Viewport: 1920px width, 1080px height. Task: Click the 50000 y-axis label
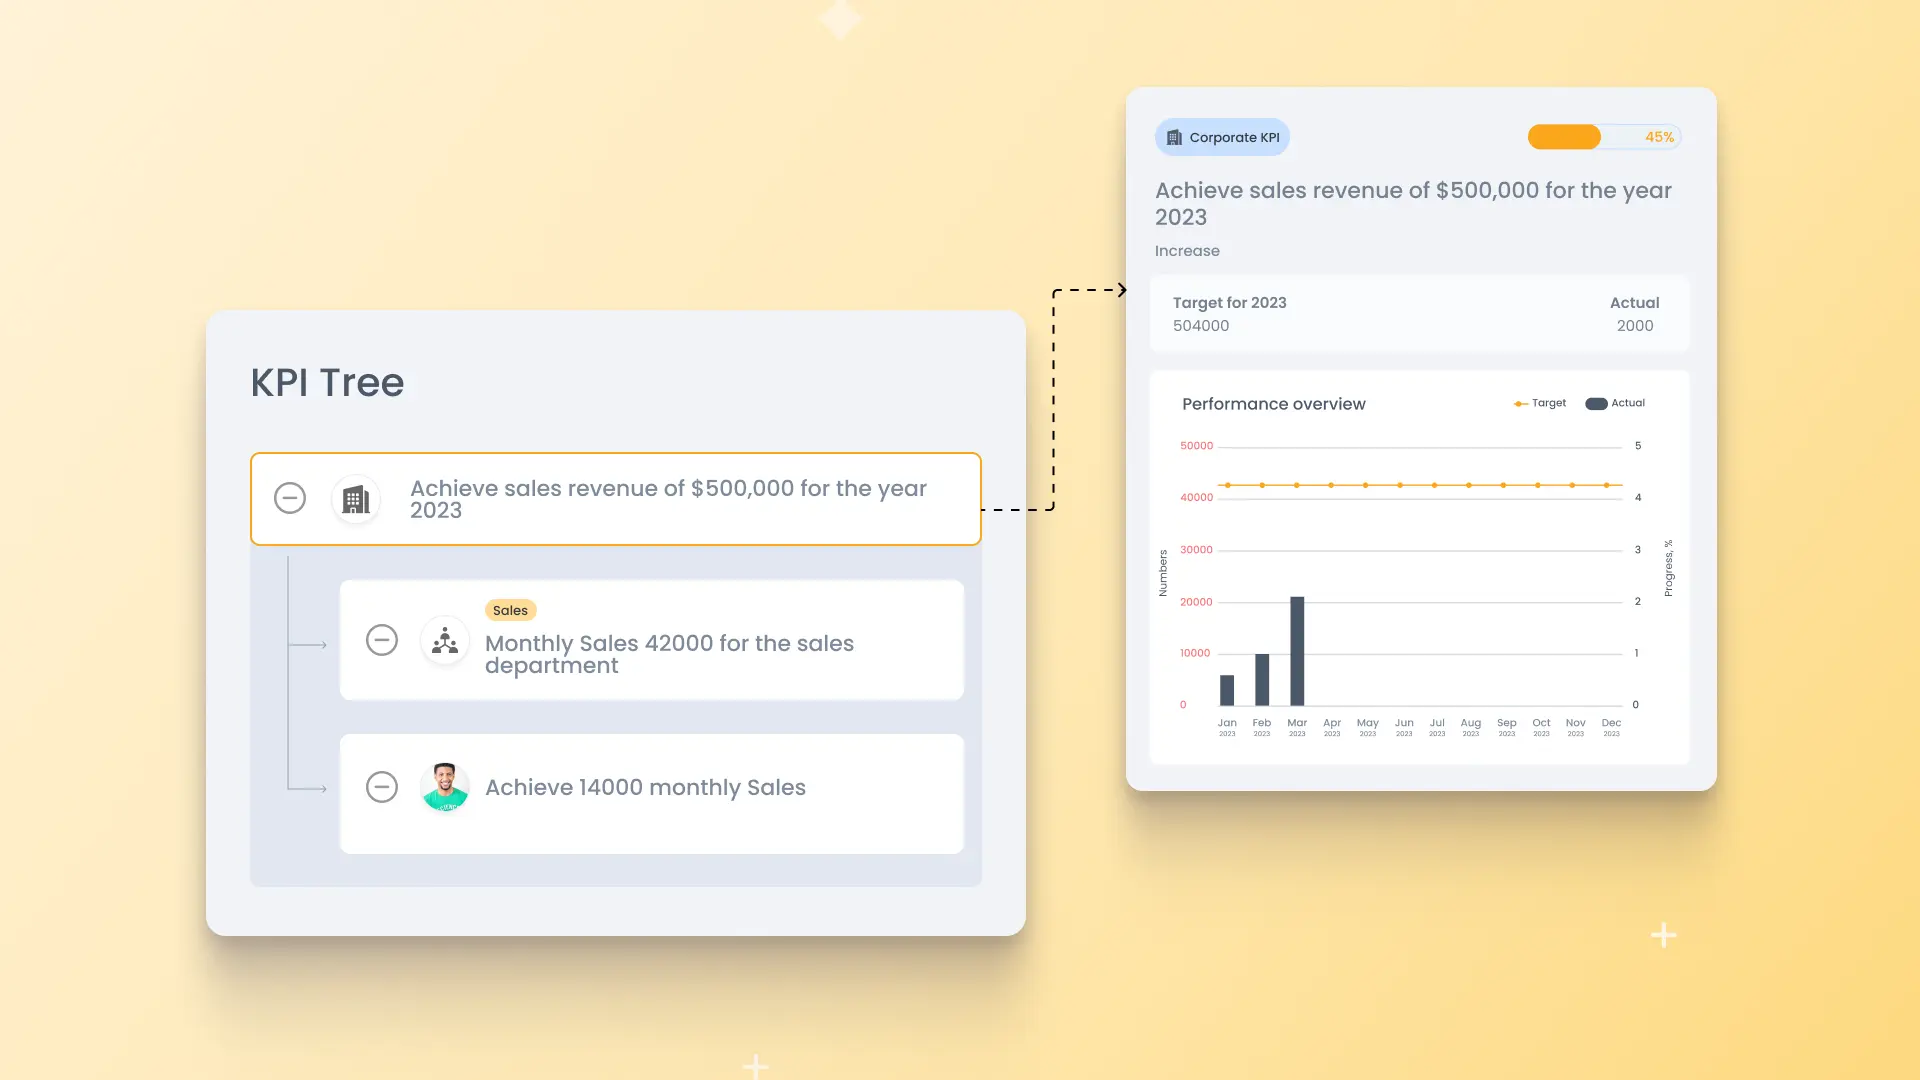(x=1196, y=446)
